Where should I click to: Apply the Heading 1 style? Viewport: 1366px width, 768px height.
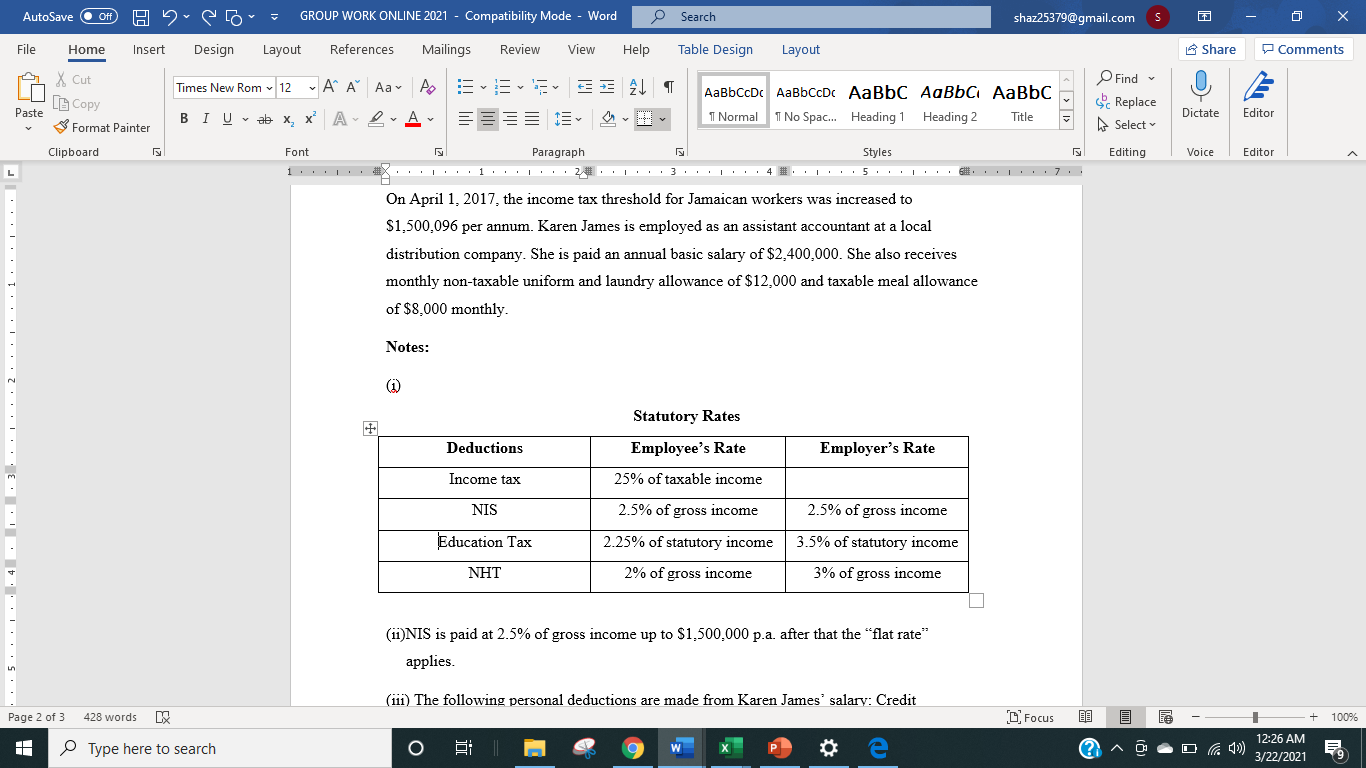pos(877,100)
